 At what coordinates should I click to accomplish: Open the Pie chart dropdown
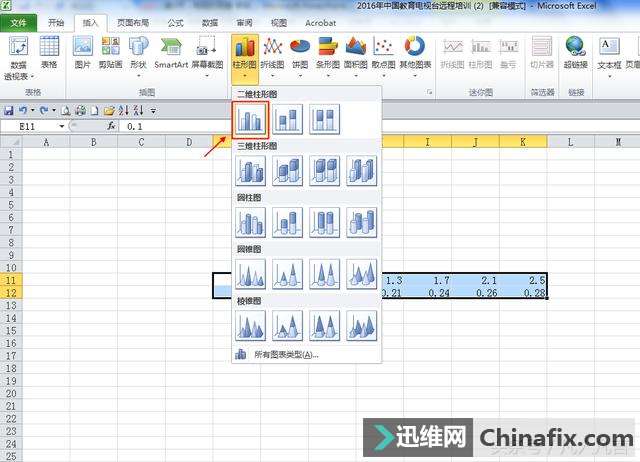point(300,58)
